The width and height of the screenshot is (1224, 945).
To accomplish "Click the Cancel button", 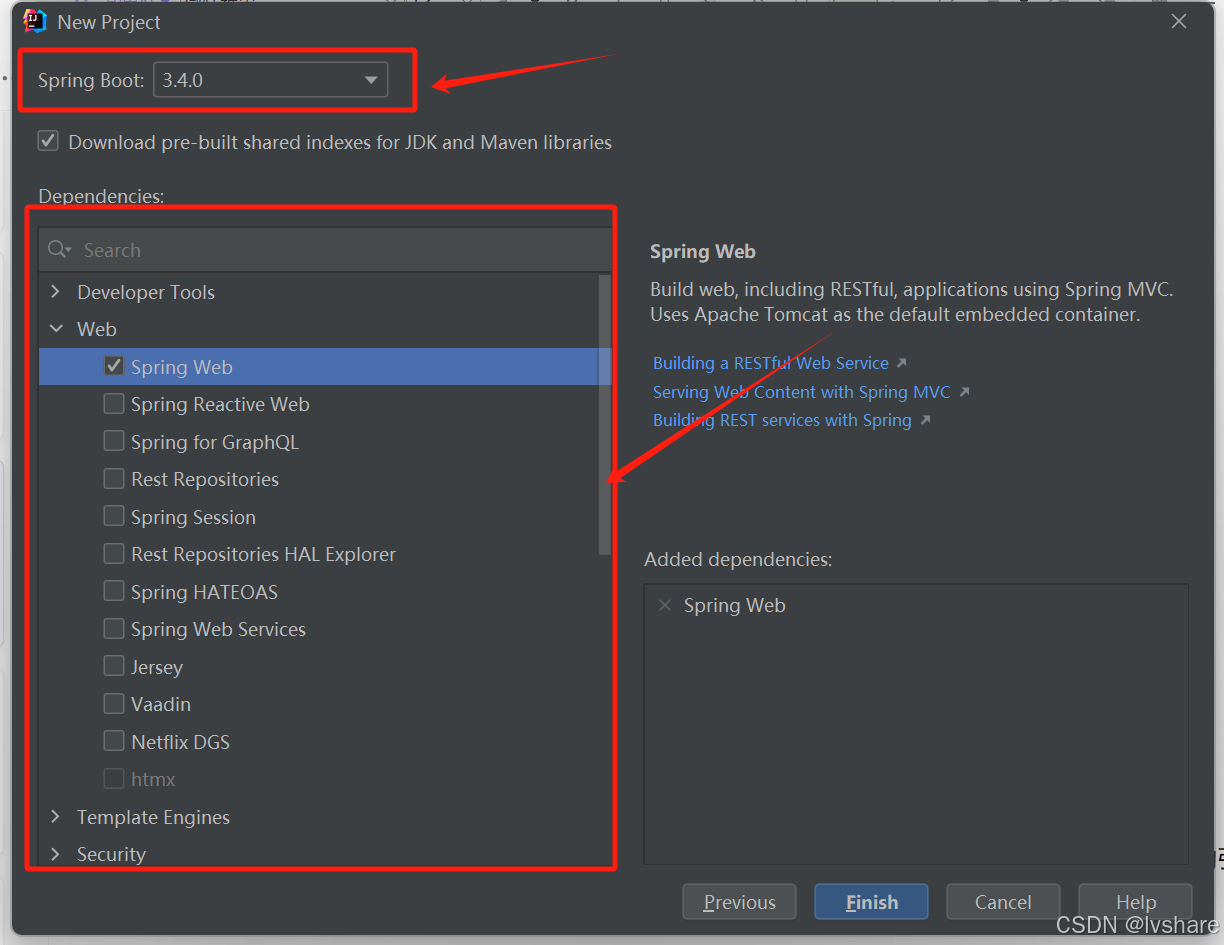I will click(x=1003, y=902).
